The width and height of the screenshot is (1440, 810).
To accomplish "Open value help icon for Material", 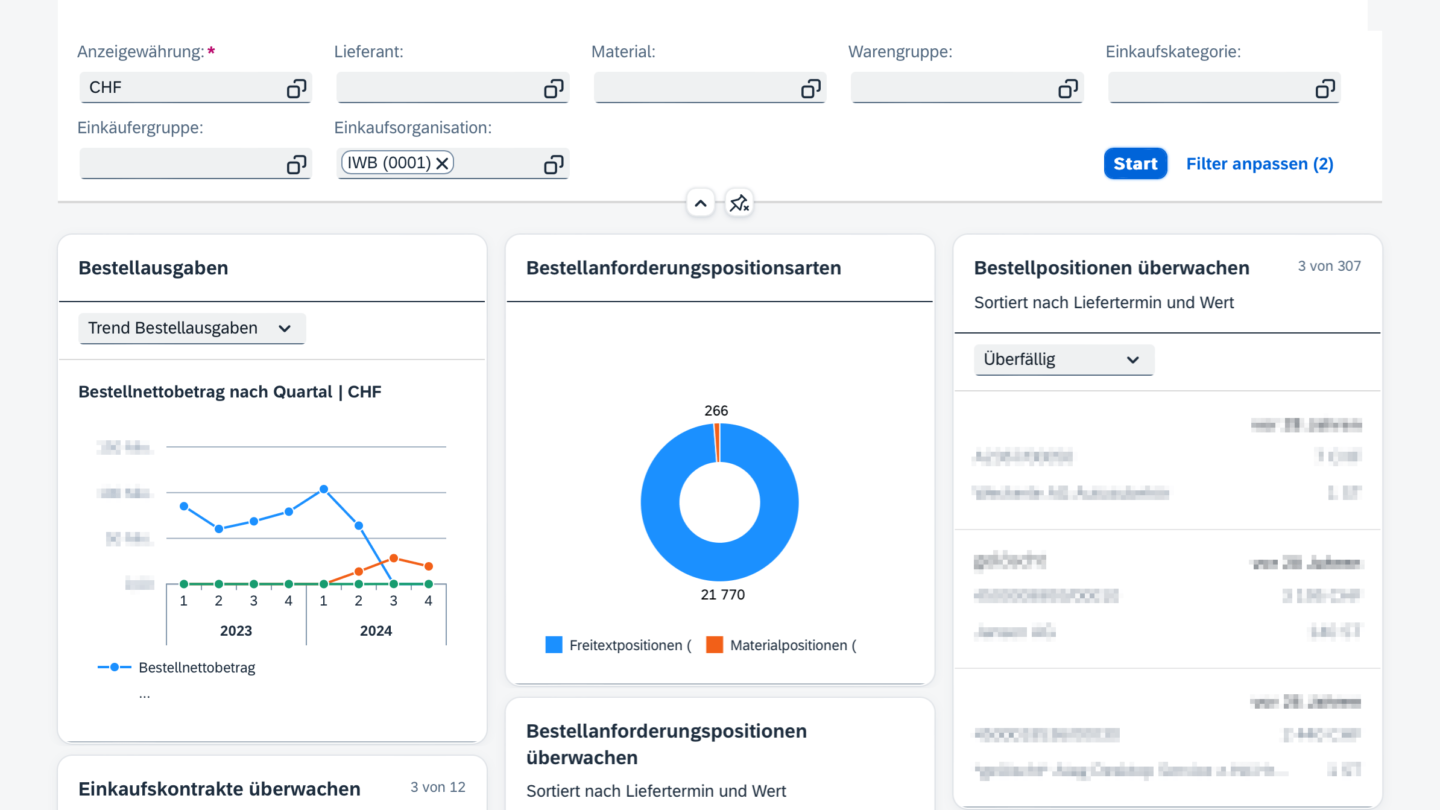I will [x=810, y=89].
